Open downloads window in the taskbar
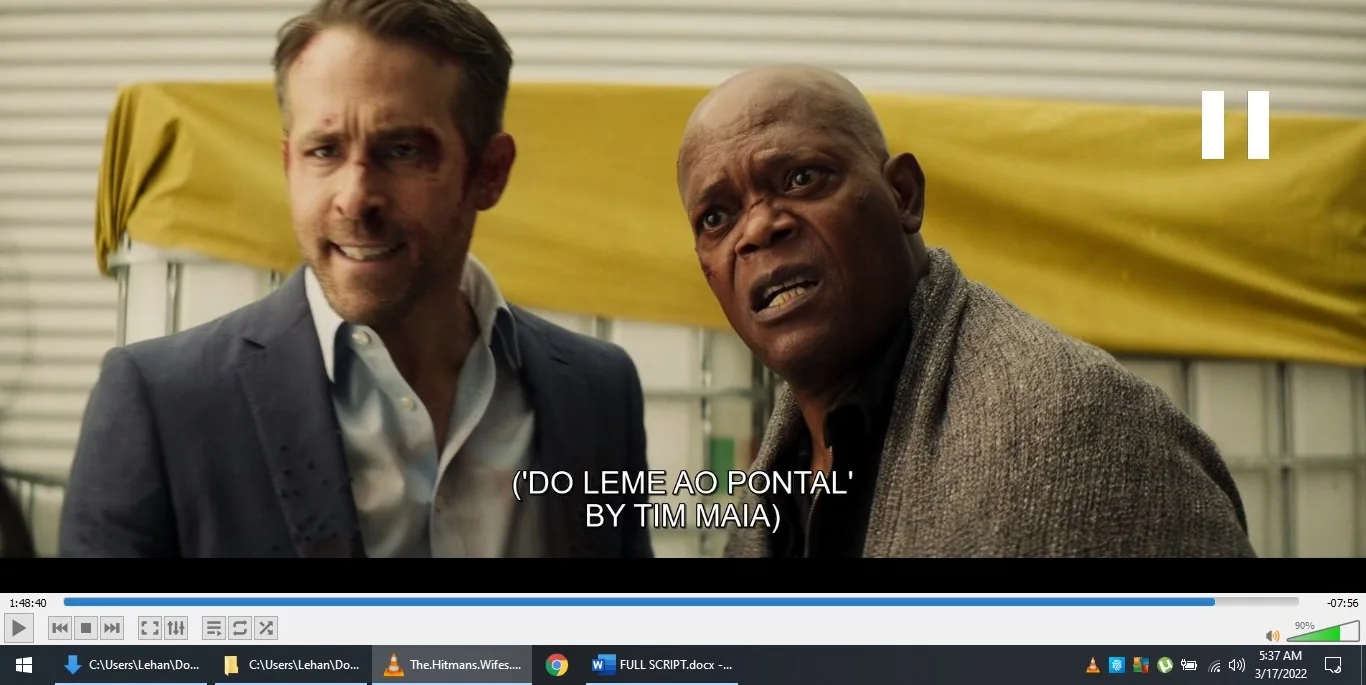 pyautogui.click(x=131, y=665)
